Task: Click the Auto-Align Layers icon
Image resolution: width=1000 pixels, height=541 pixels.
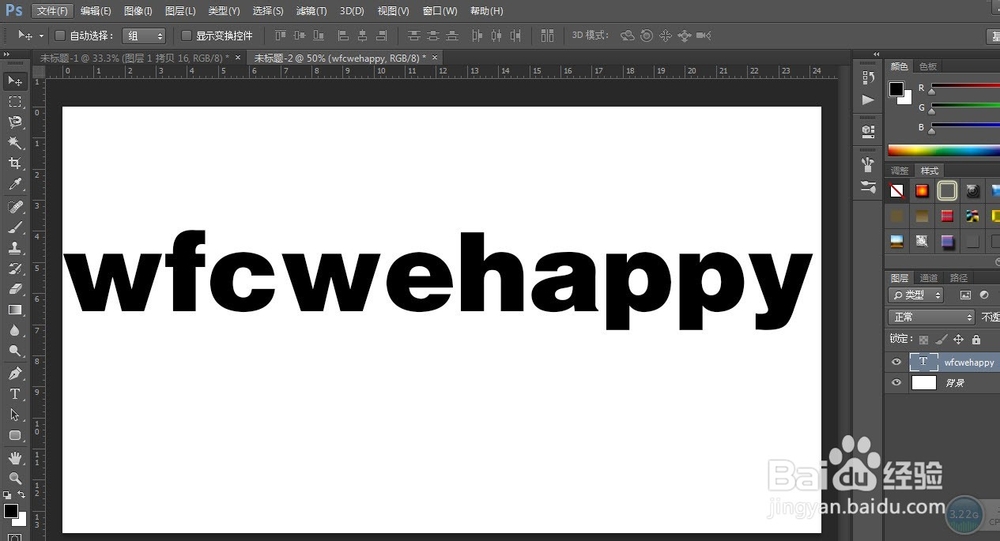Action: (547, 36)
